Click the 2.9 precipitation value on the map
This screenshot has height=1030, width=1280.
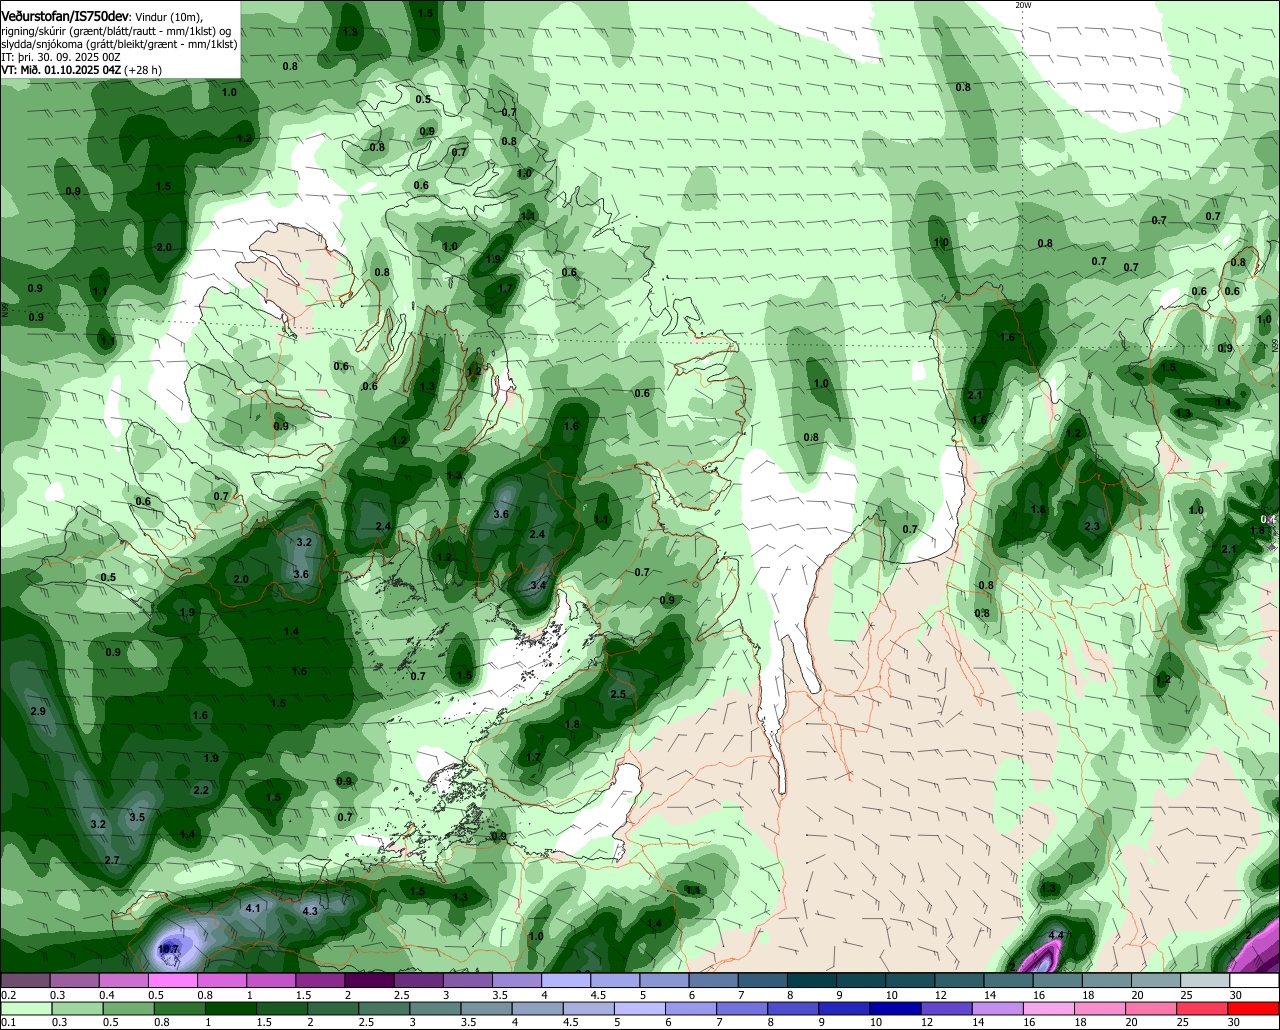coord(38,711)
